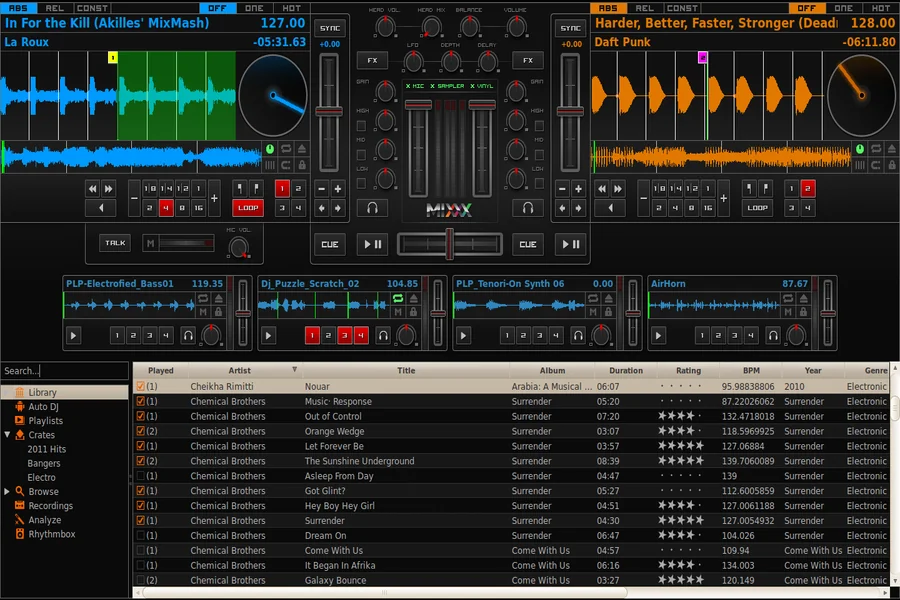Expand the Browse tree item
900x600 pixels.
click(7, 492)
